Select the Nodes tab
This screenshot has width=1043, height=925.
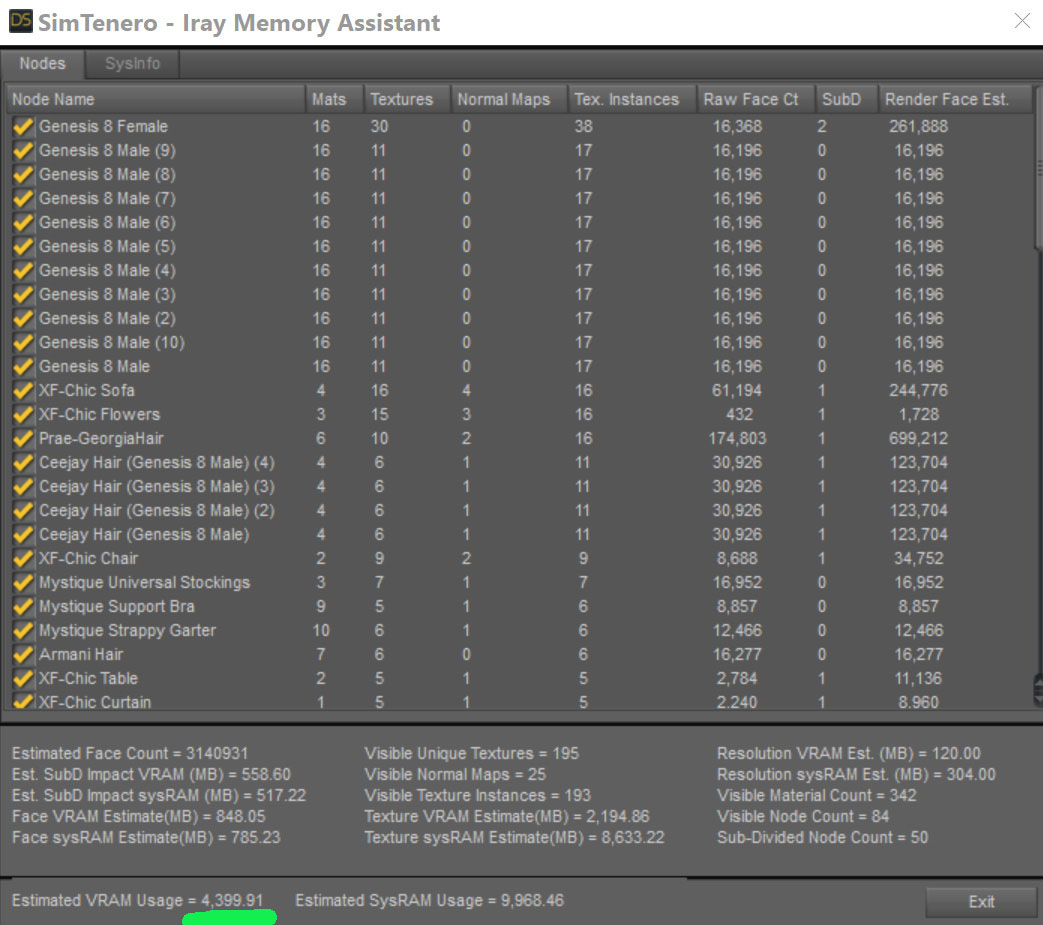(x=43, y=64)
